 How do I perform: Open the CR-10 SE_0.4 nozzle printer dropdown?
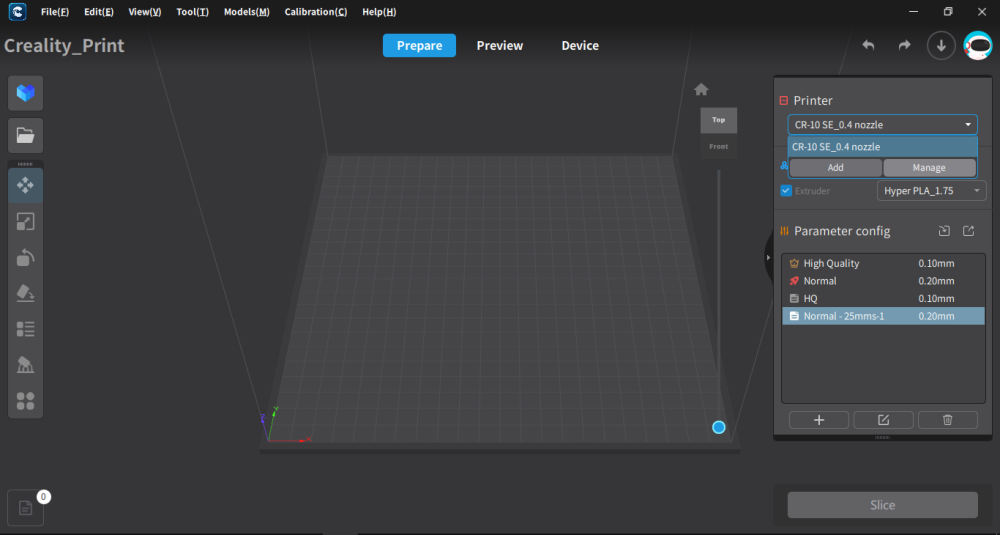click(883, 124)
